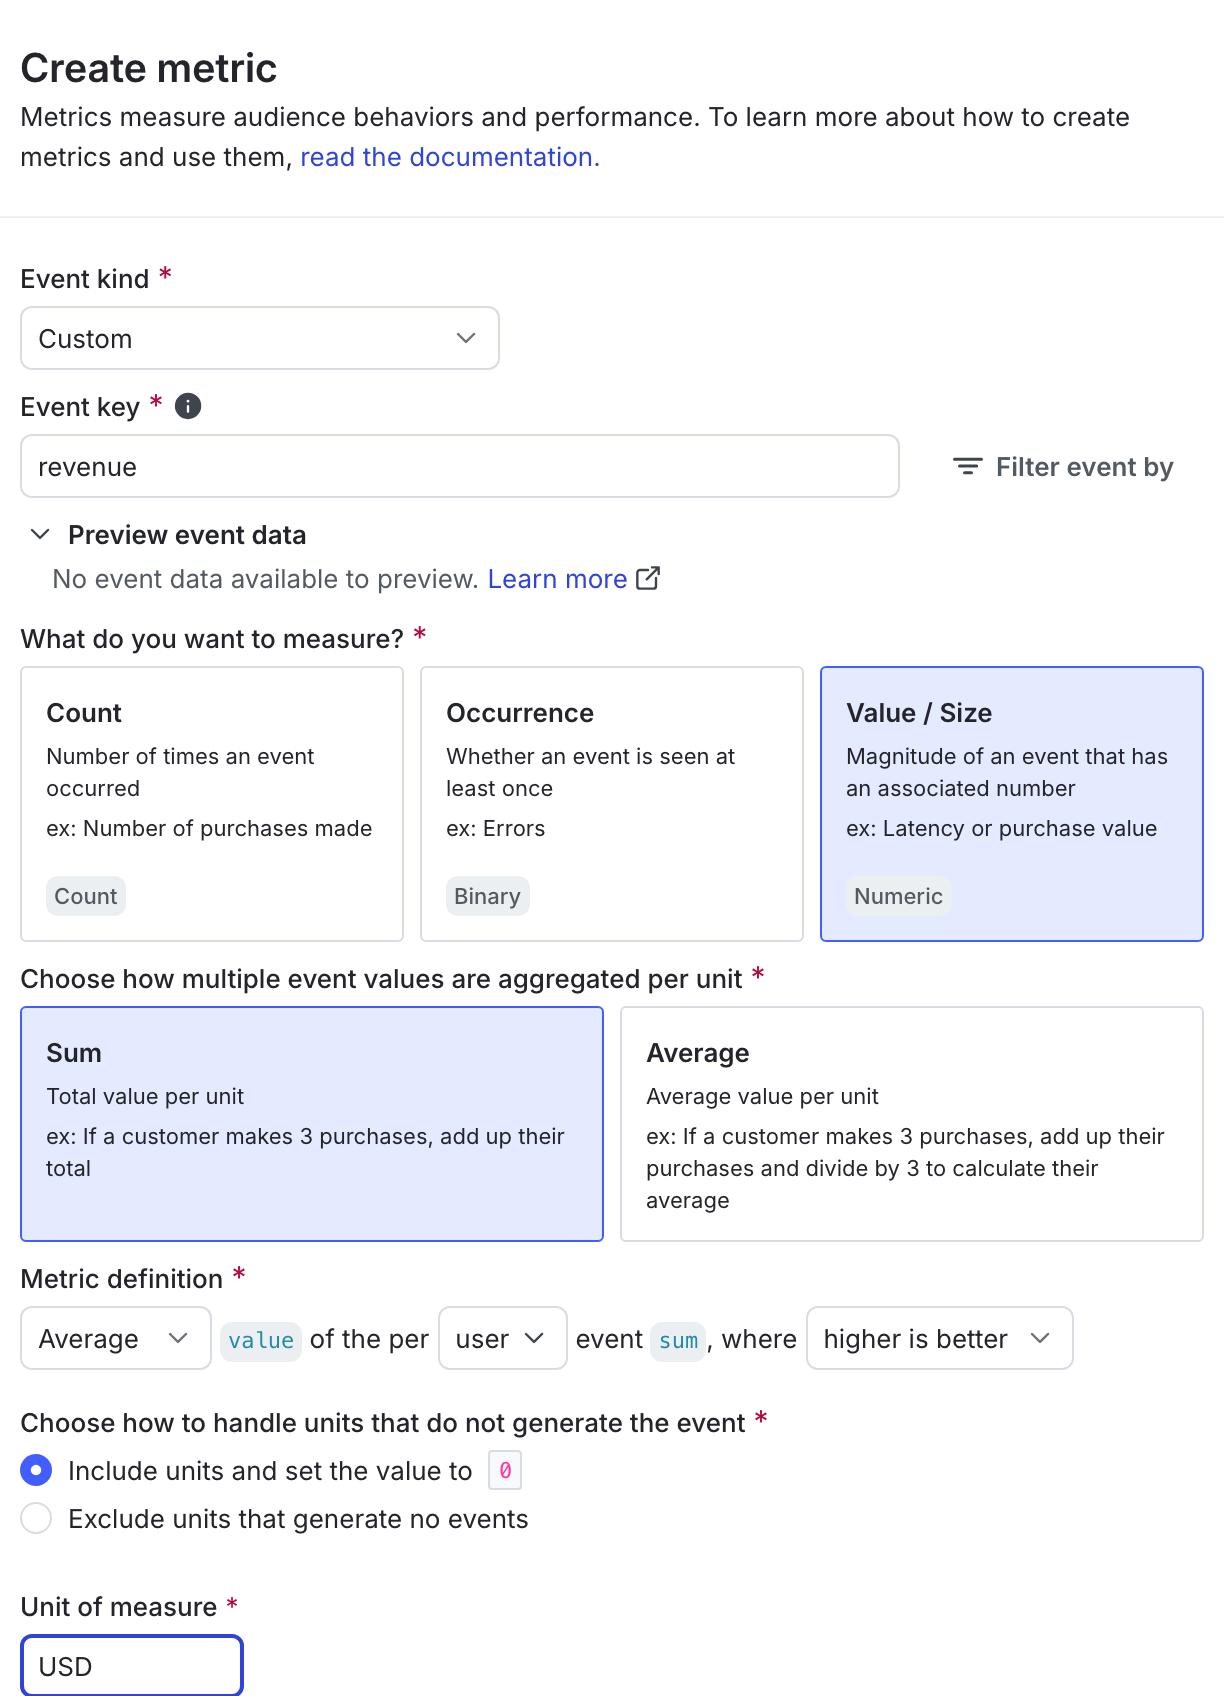Select Exclude units that generate no events

35,1518
